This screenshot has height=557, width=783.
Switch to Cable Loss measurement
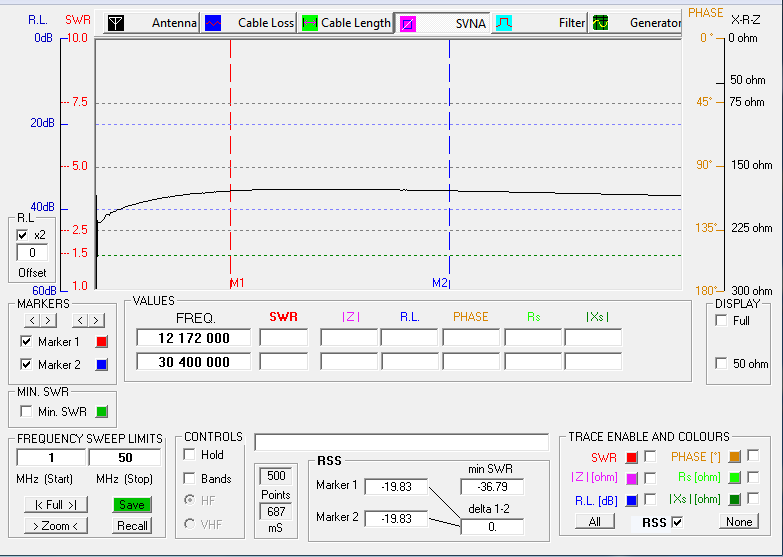coord(249,23)
